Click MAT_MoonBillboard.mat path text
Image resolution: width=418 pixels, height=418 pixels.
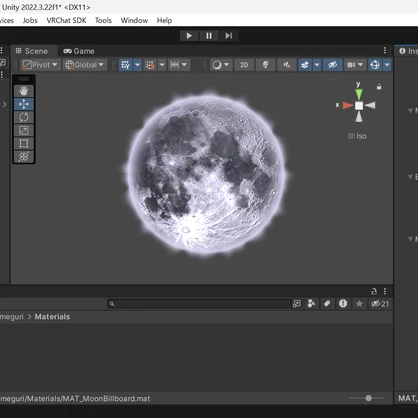[75, 399]
